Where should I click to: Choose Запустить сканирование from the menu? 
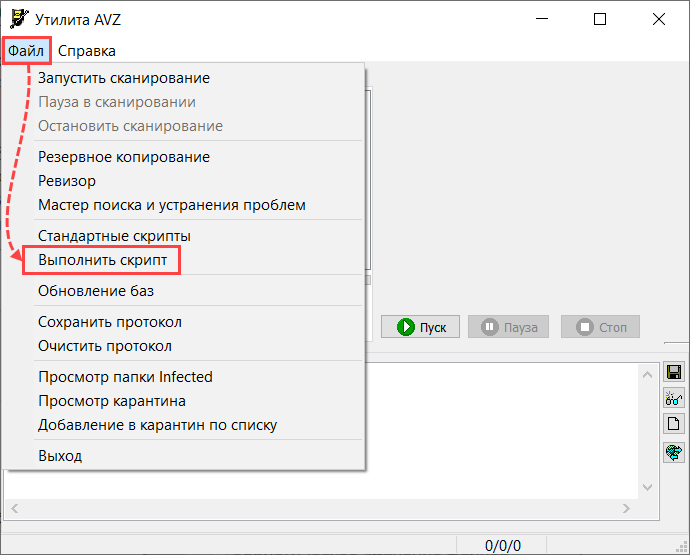(x=185, y=78)
